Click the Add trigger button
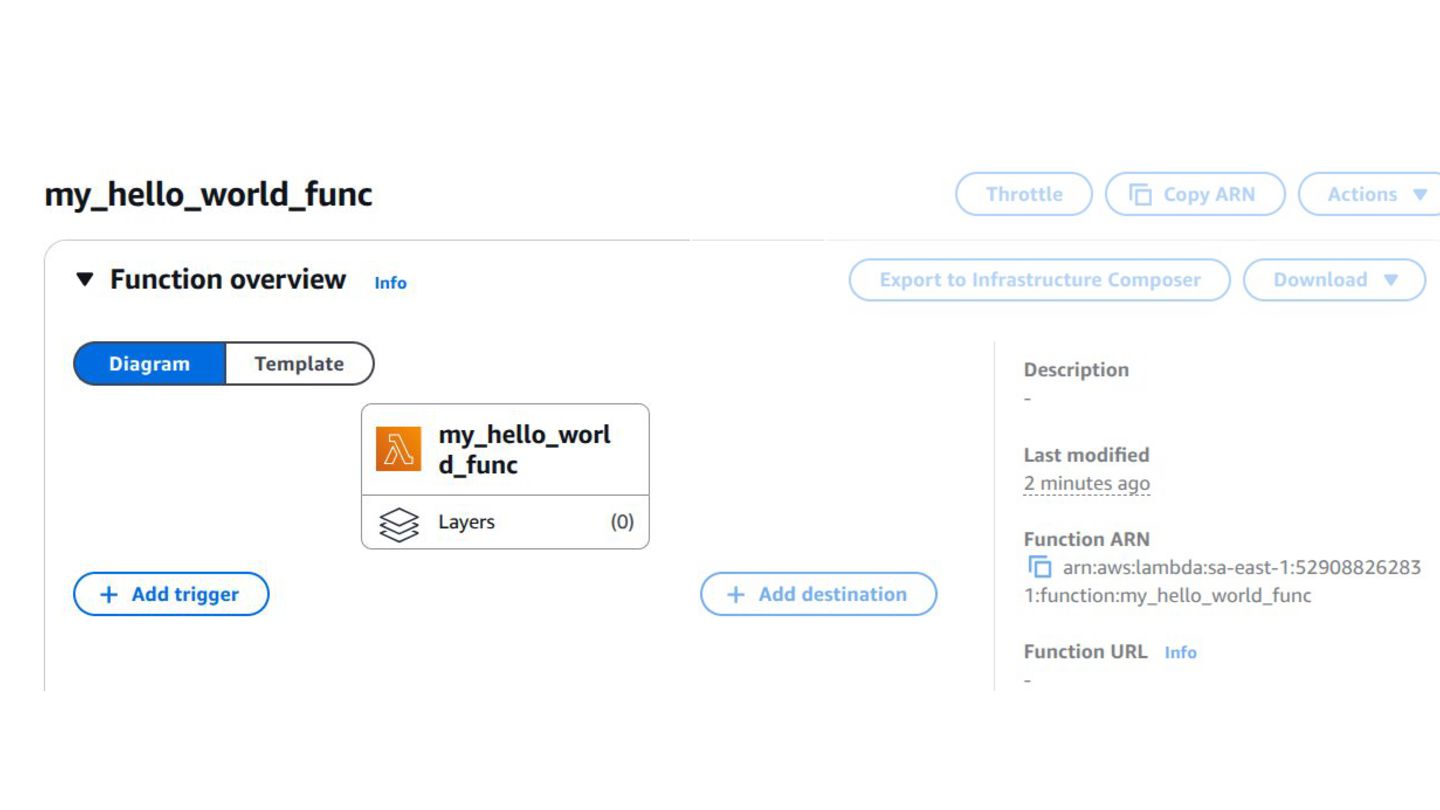The image size is (1440, 810). click(x=171, y=594)
